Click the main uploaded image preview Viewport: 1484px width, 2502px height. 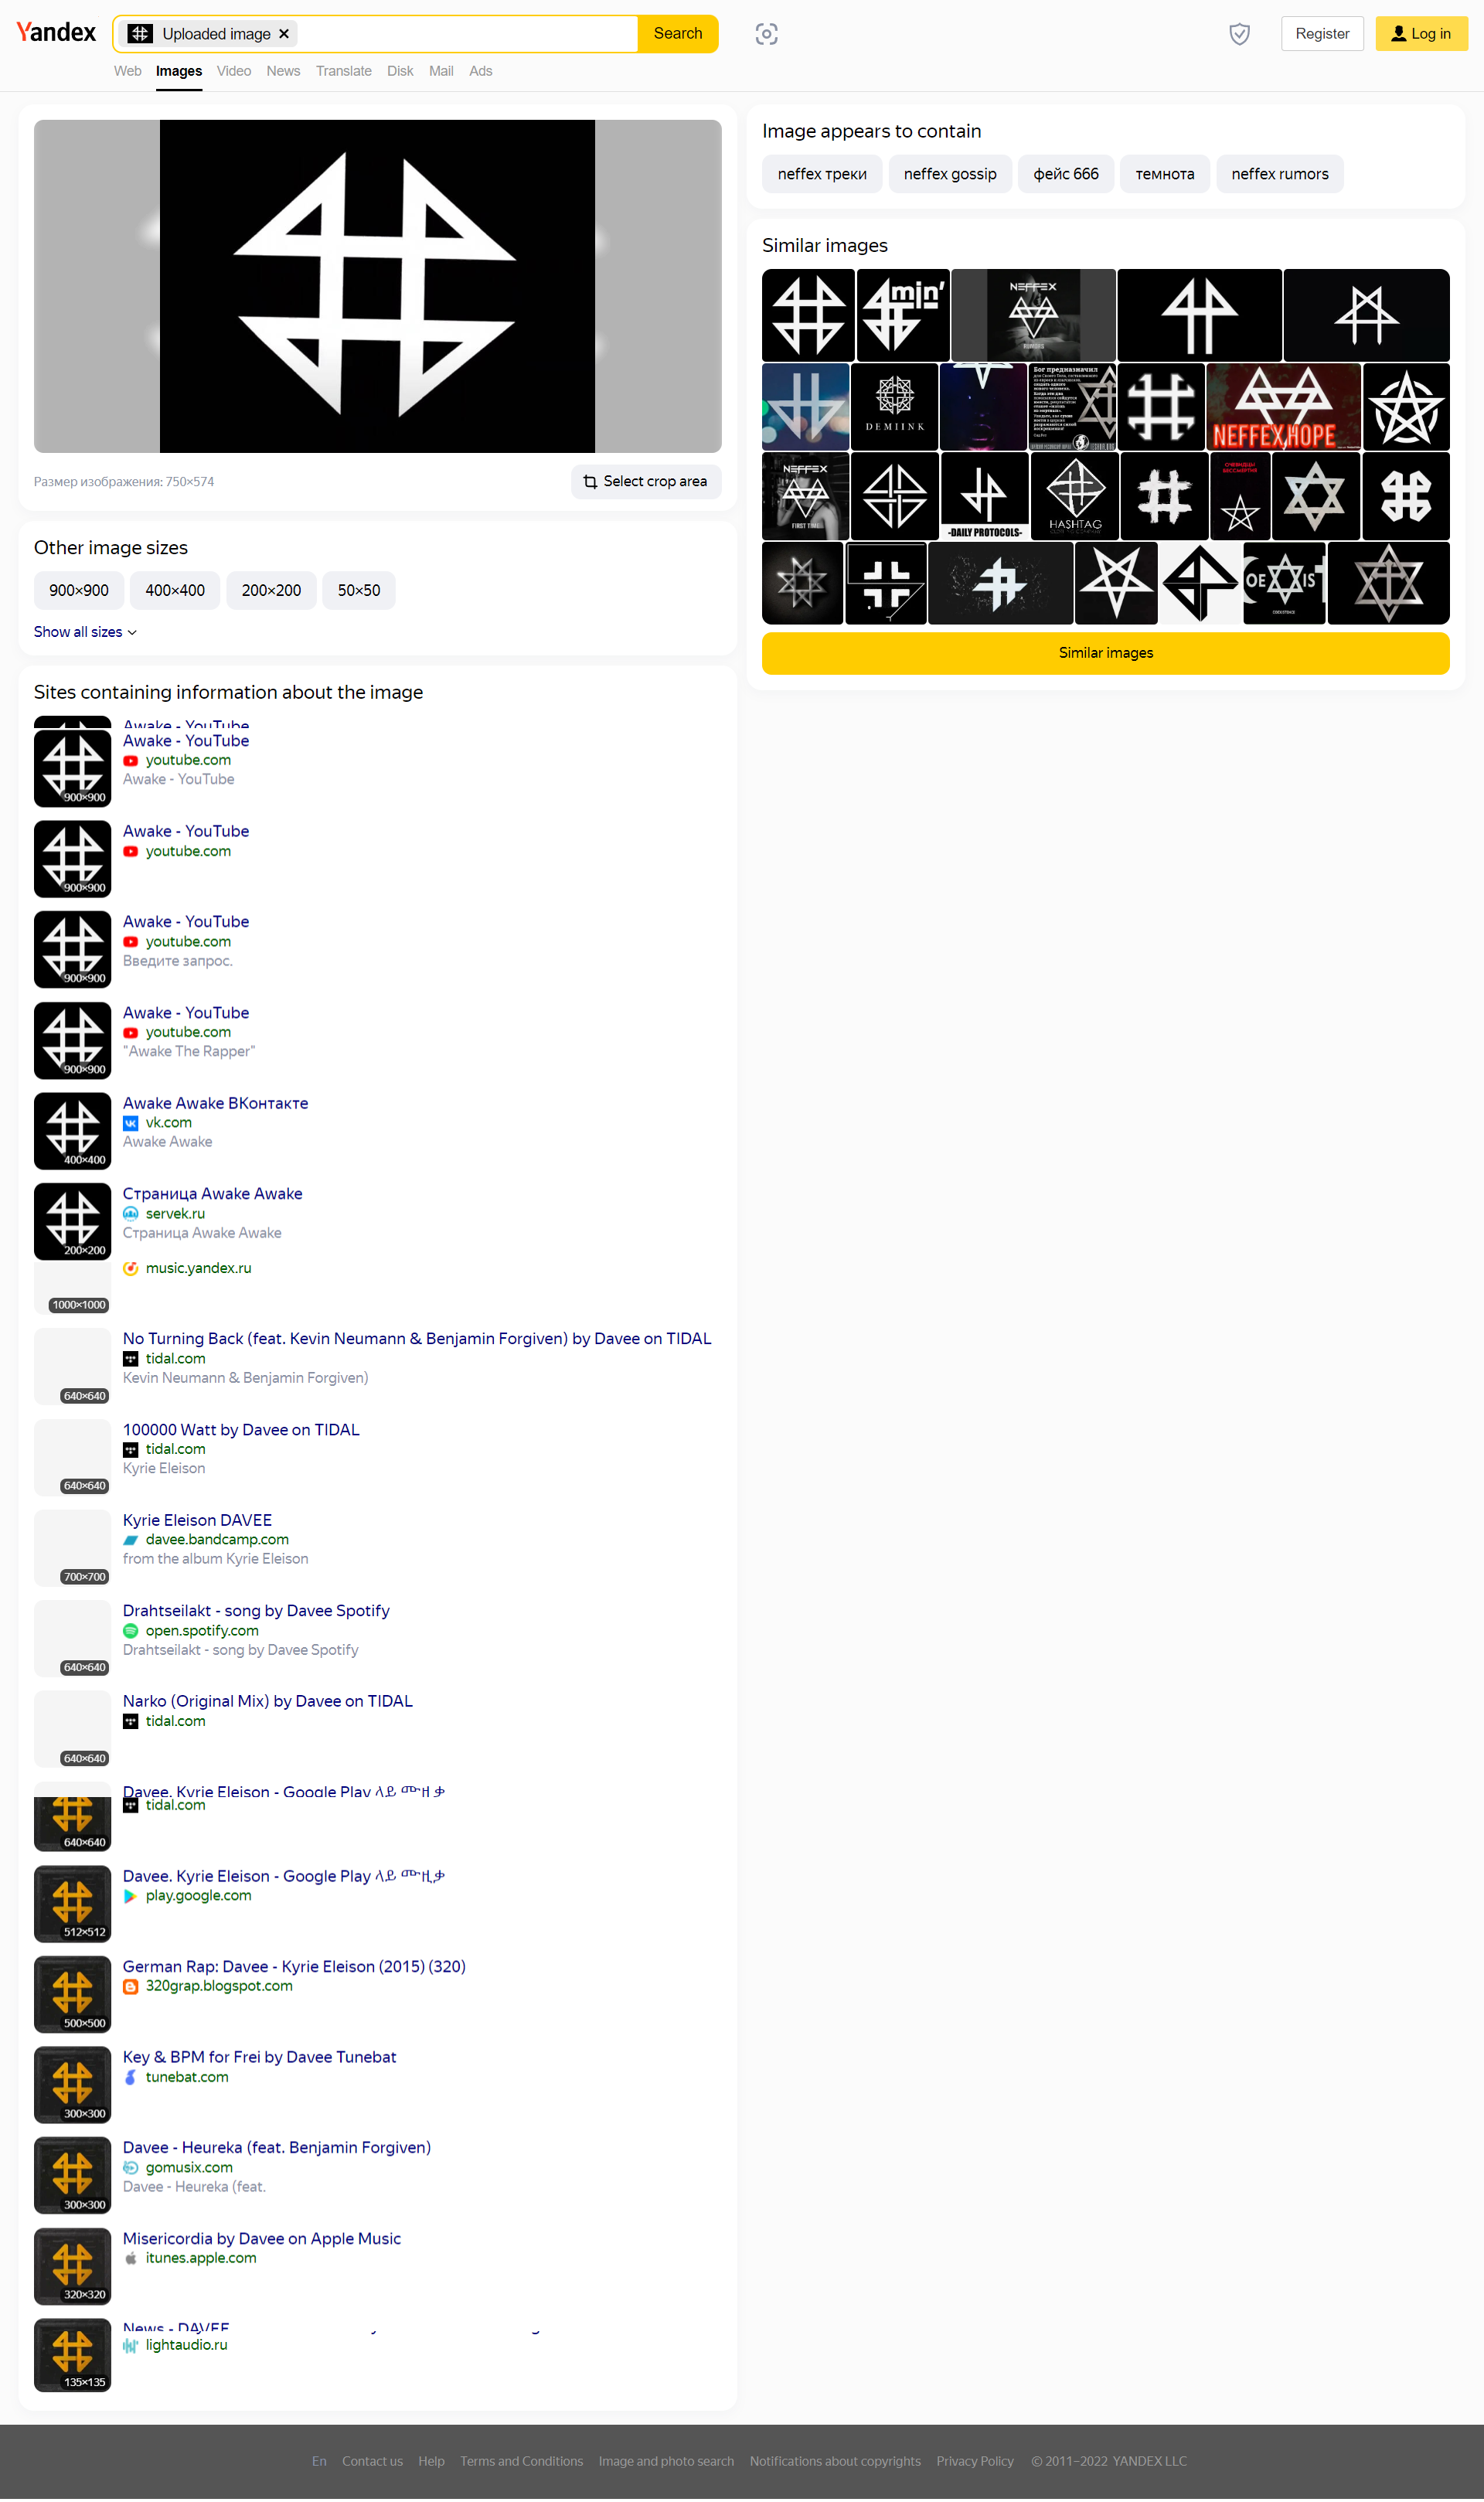coord(377,286)
